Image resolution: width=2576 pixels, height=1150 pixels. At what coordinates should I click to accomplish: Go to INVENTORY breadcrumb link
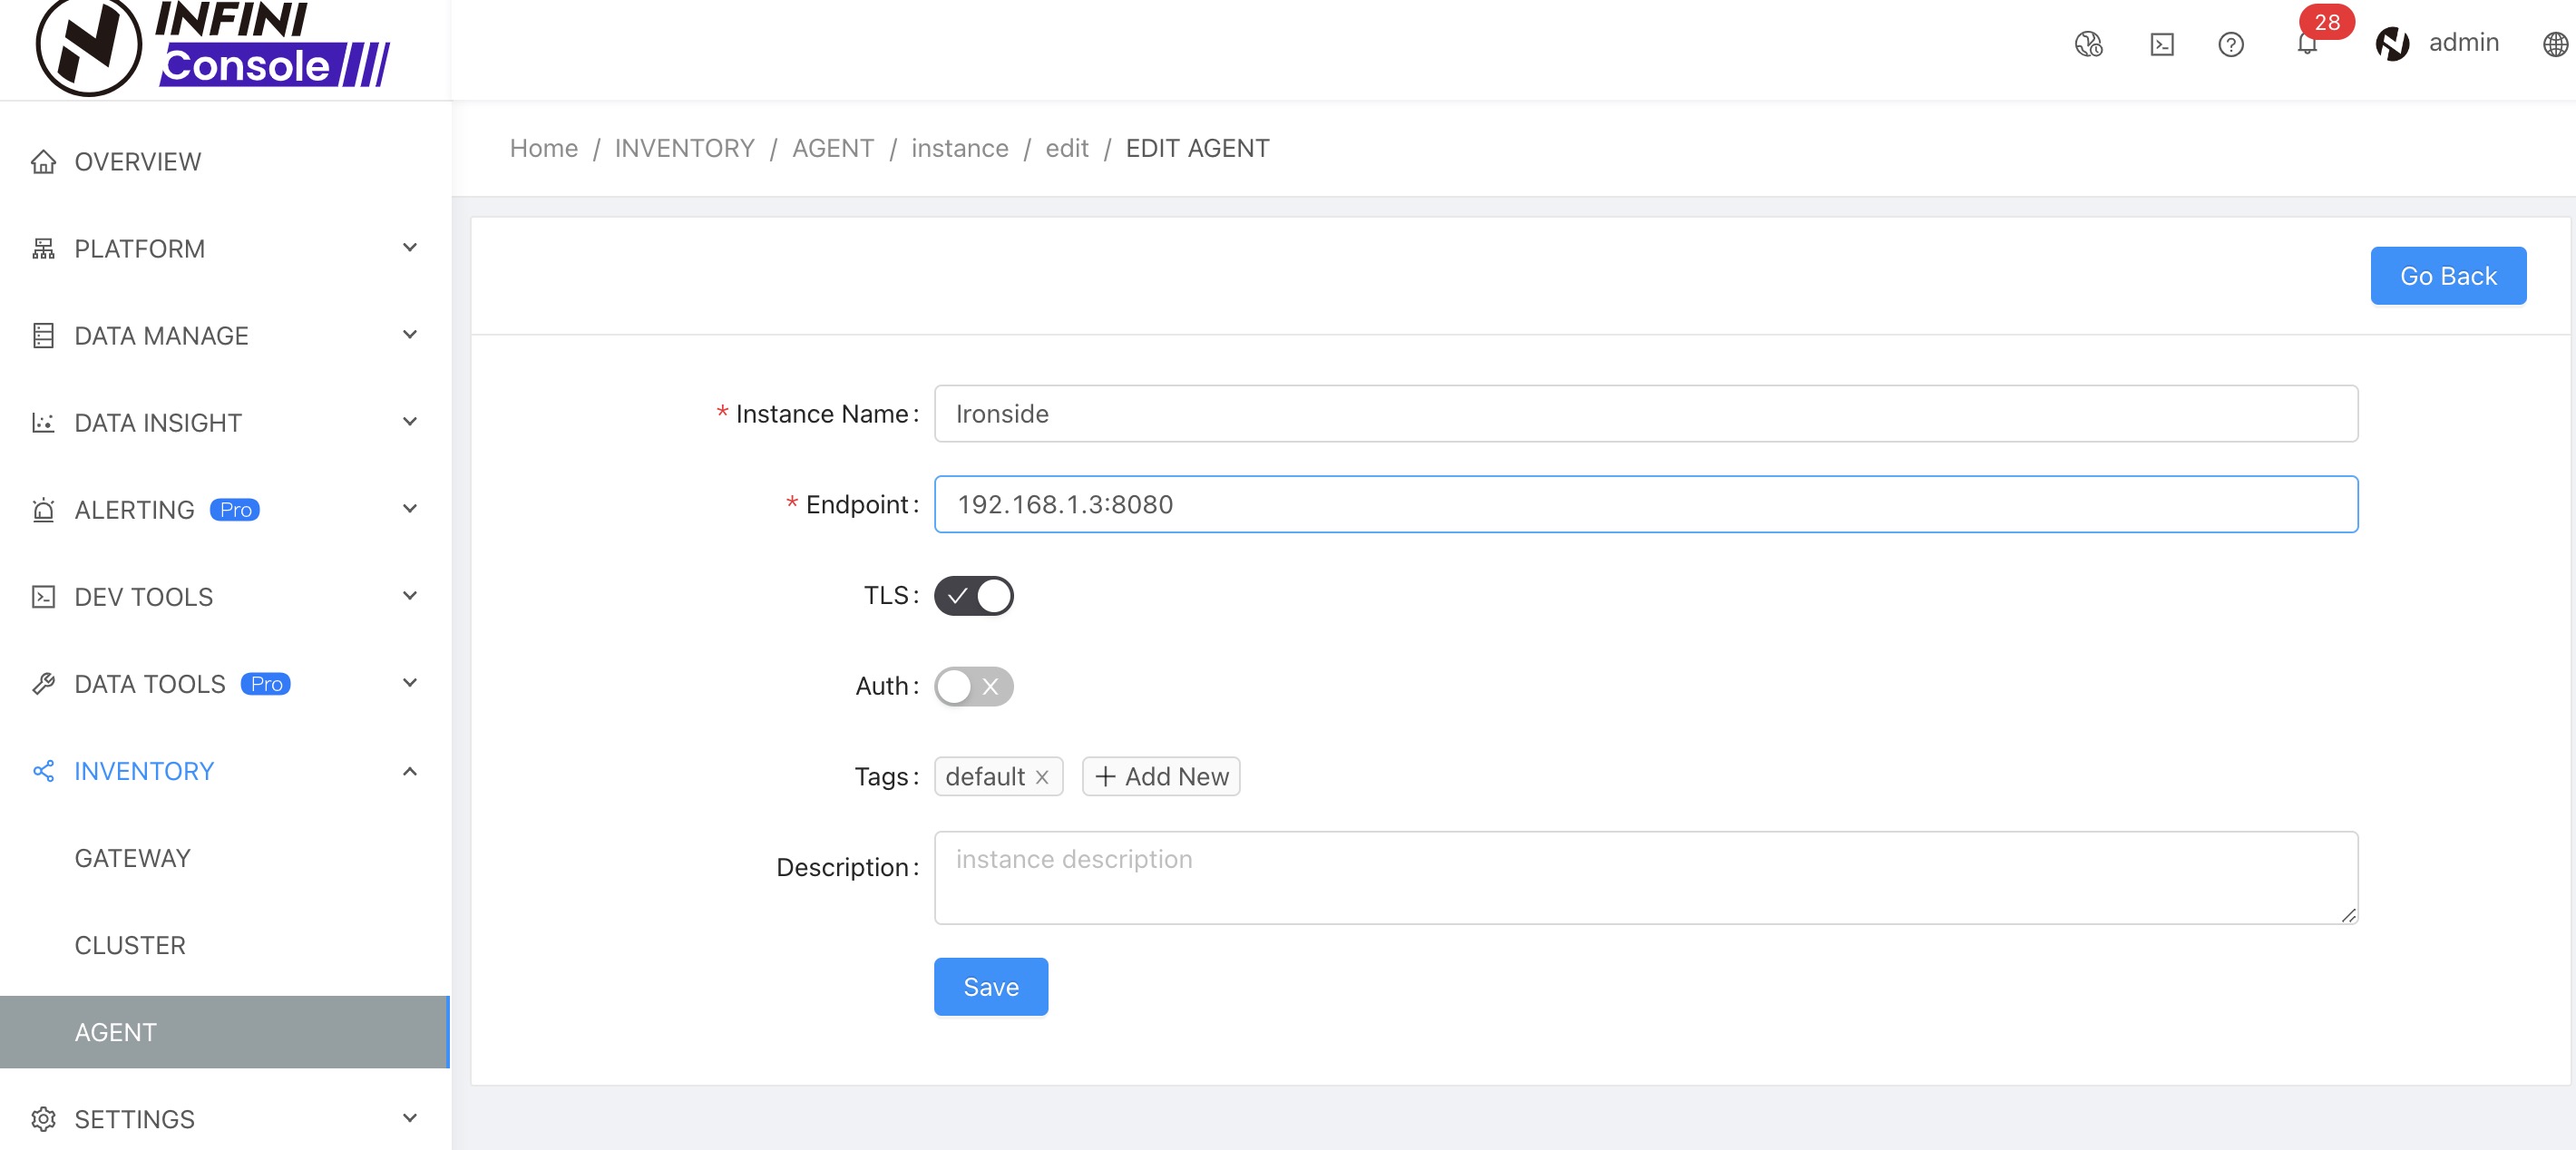click(684, 148)
